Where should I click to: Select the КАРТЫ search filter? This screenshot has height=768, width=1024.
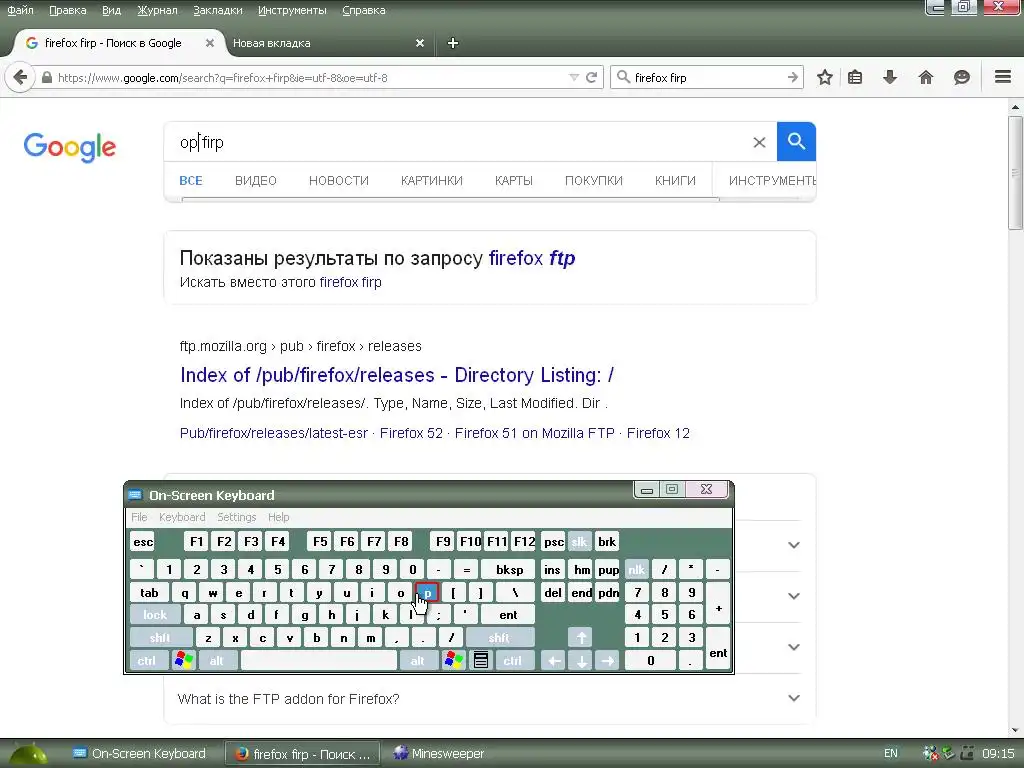[513, 181]
